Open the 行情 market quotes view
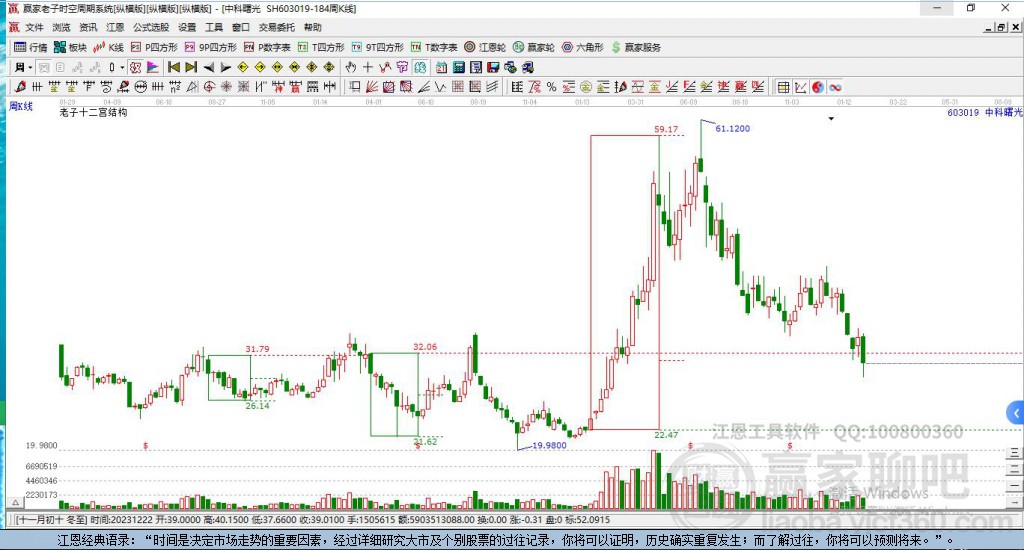 [31, 47]
